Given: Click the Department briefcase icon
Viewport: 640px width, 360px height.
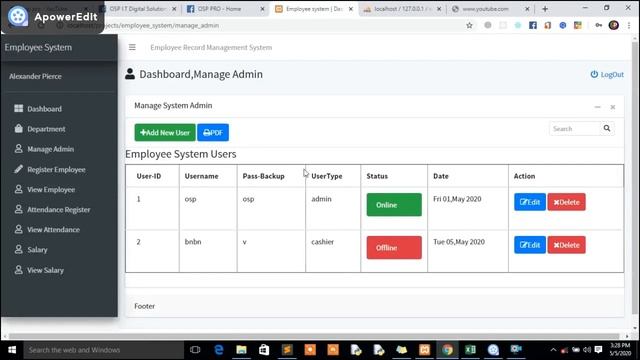Looking at the screenshot, I should 18,129.
